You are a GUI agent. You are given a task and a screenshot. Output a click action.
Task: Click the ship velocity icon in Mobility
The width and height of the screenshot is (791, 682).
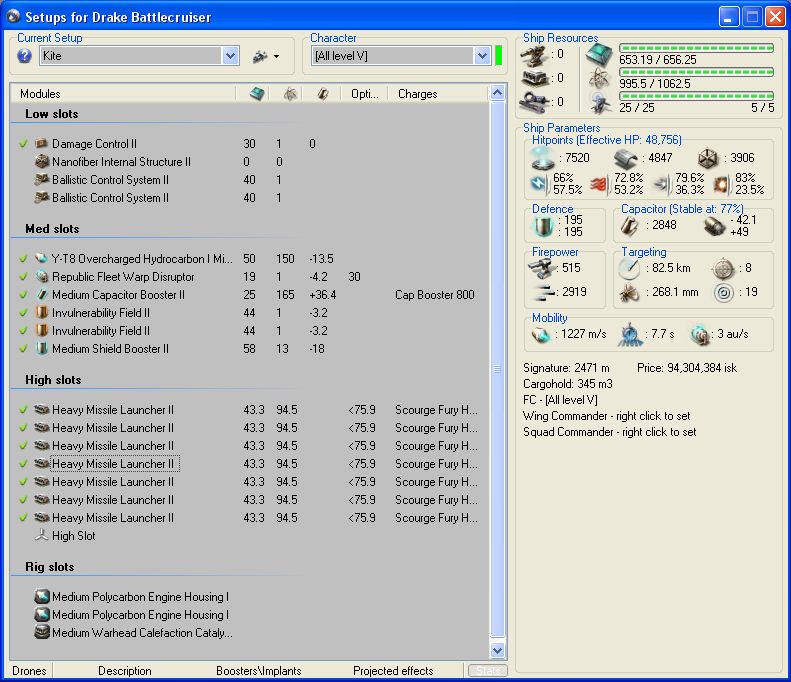[x=541, y=334]
